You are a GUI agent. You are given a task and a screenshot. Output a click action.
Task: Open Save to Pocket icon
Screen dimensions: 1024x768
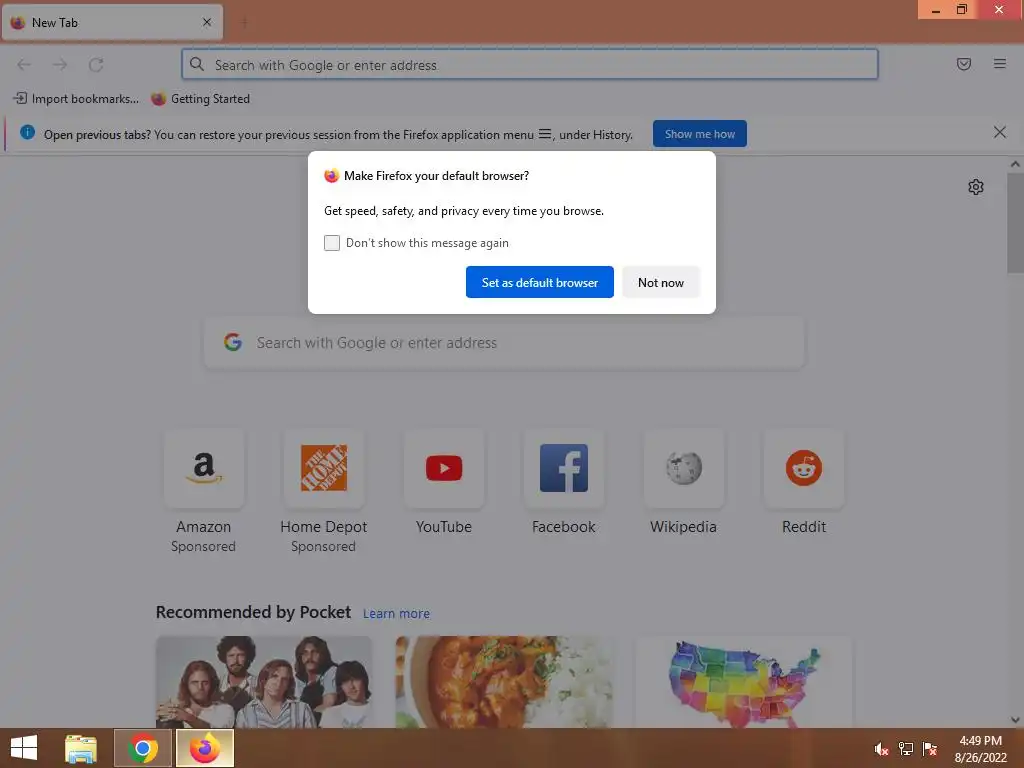tap(963, 64)
